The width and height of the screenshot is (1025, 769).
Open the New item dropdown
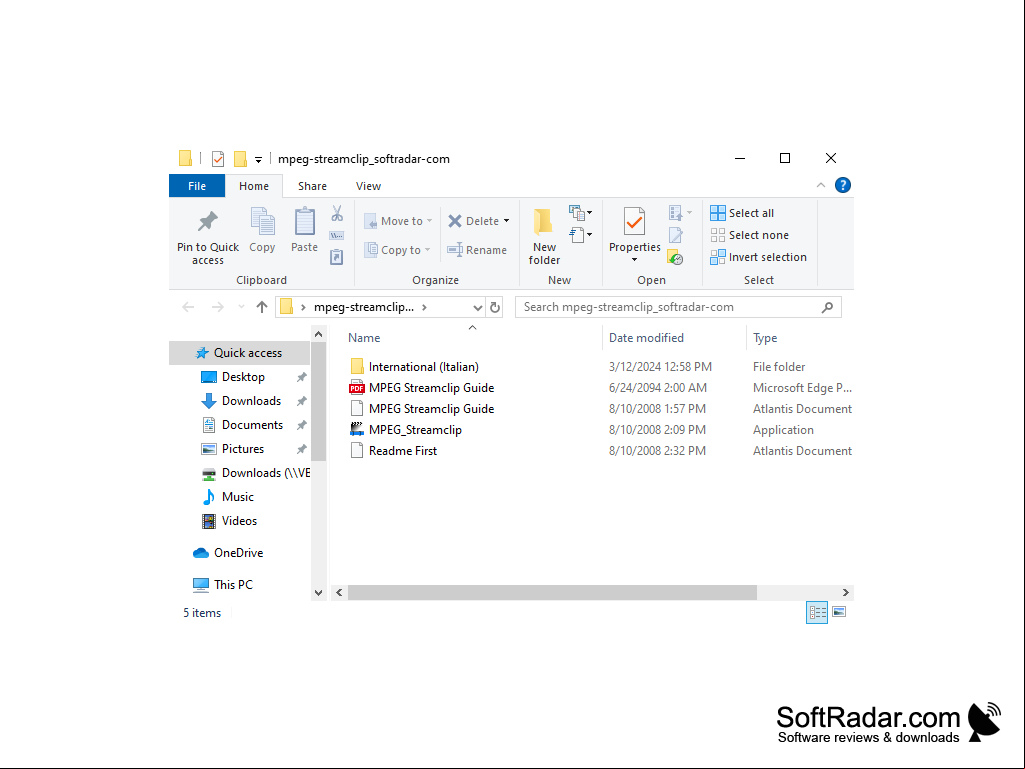pyautogui.click(x=580, y=213)
